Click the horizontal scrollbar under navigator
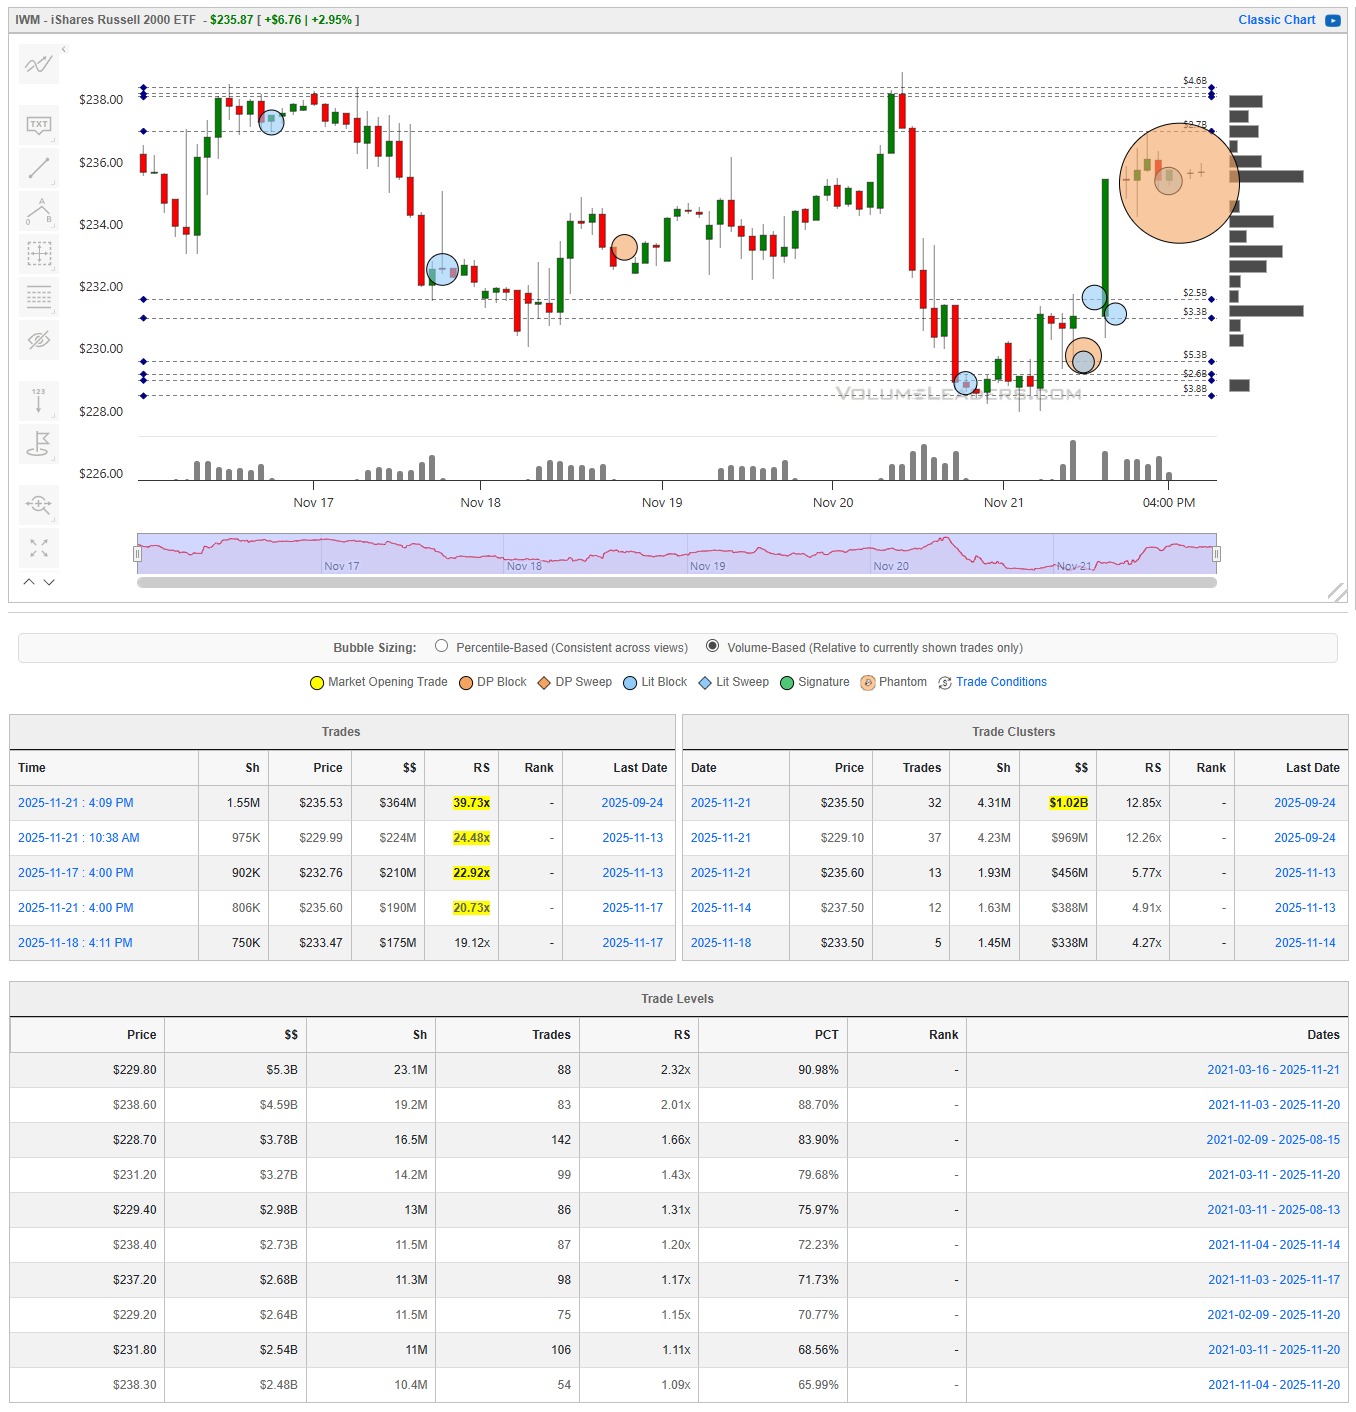1356x1412 pixels. [x=677, y=582]
